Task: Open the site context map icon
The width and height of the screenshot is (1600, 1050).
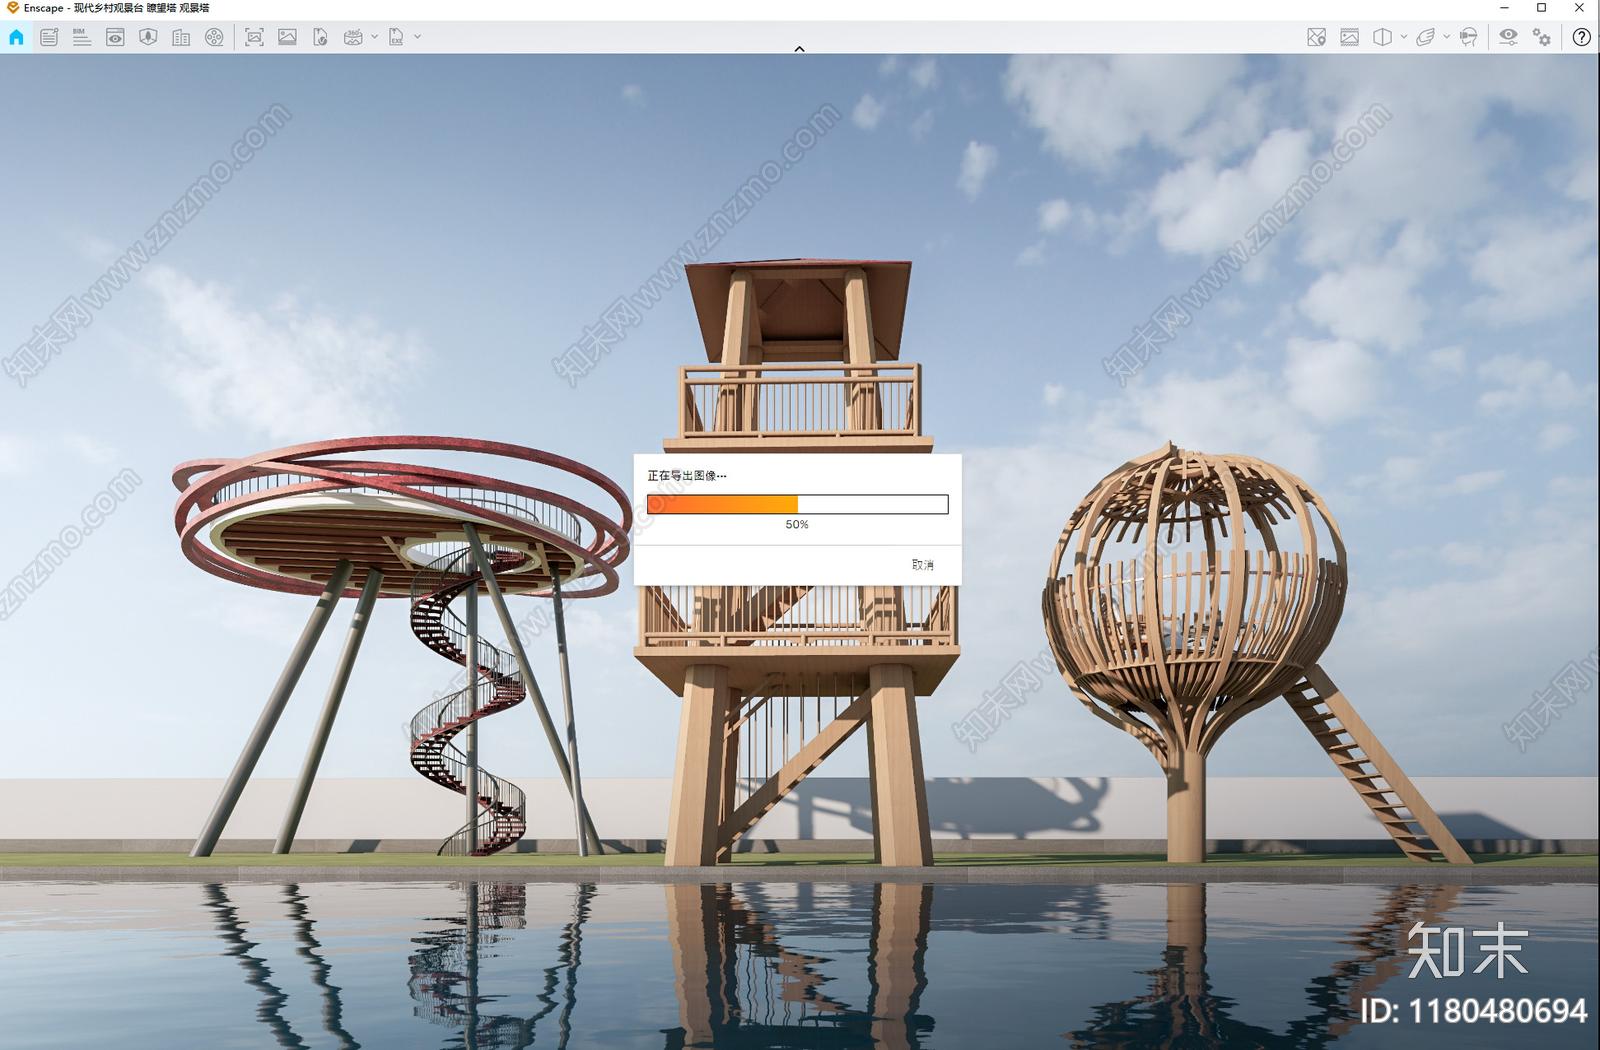Action: 1316,37
